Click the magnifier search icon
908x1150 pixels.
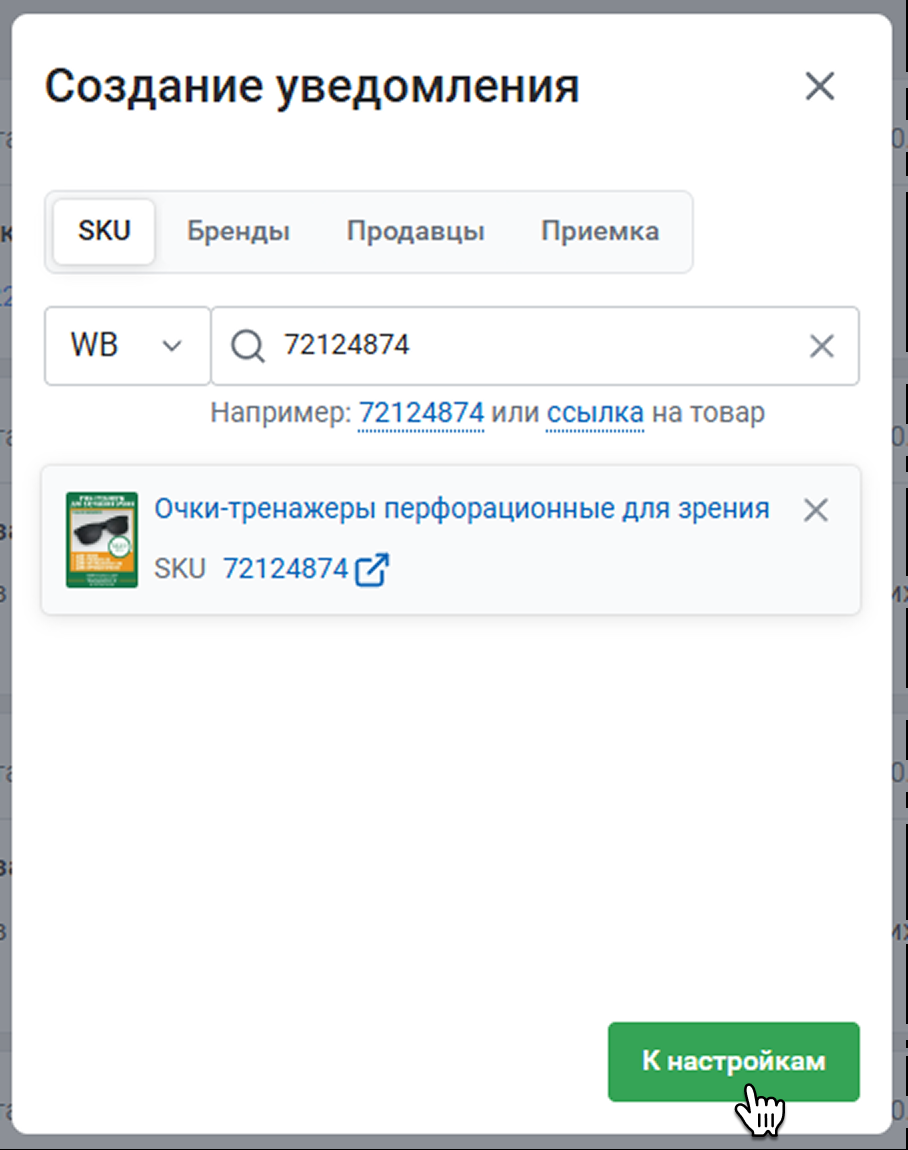(x=247, y=346)
